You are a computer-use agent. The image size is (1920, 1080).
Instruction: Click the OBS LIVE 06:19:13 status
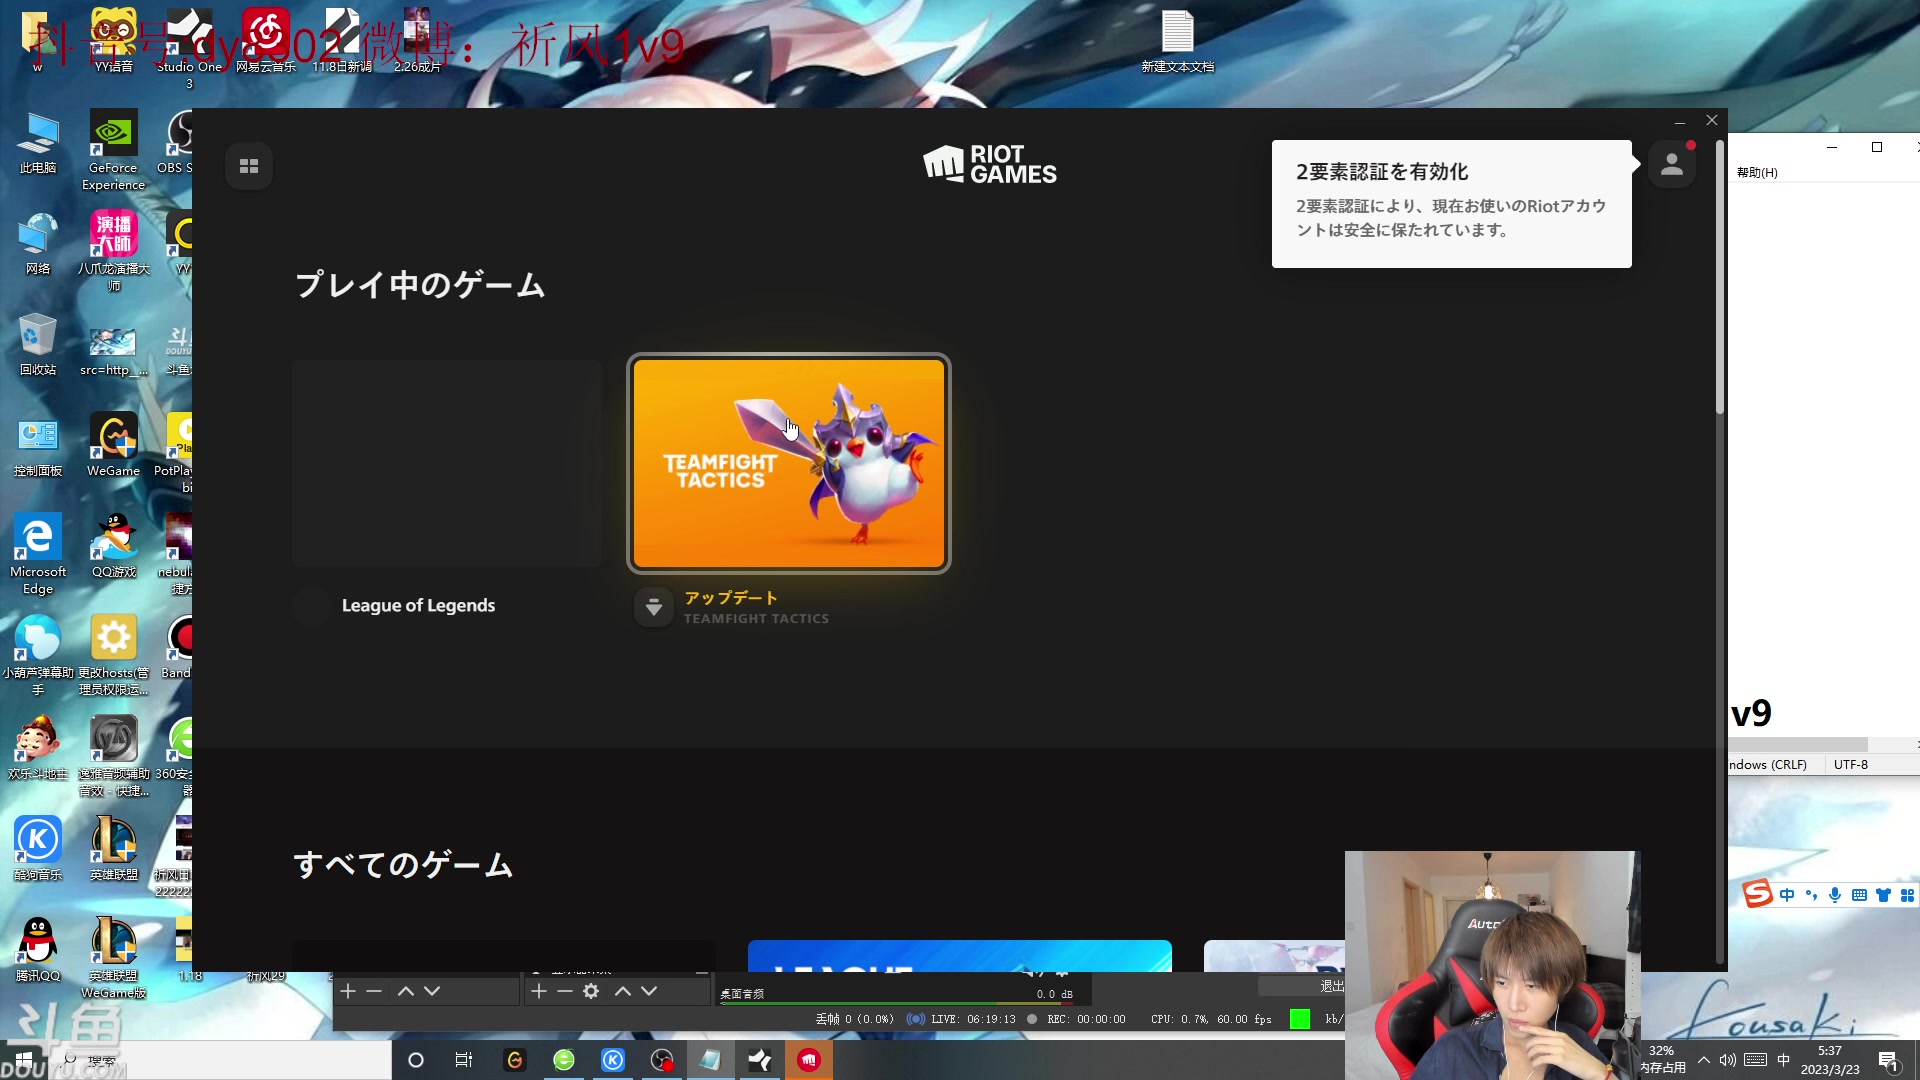click(961, 1019)
